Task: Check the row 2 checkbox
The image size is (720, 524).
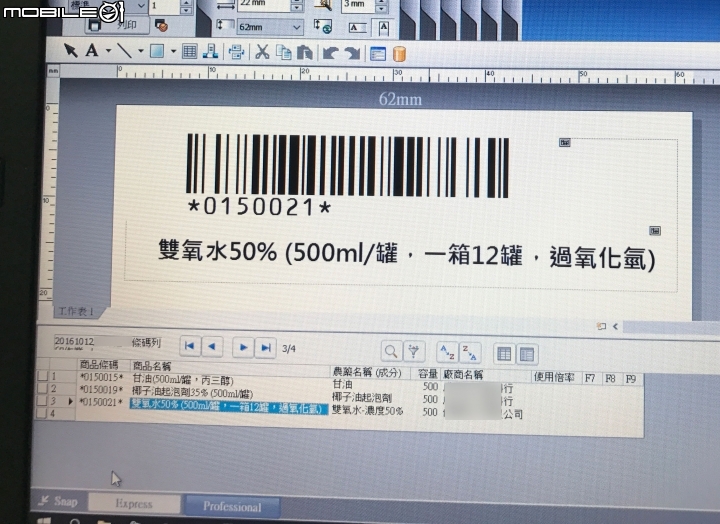Action: tap(43, 388)
